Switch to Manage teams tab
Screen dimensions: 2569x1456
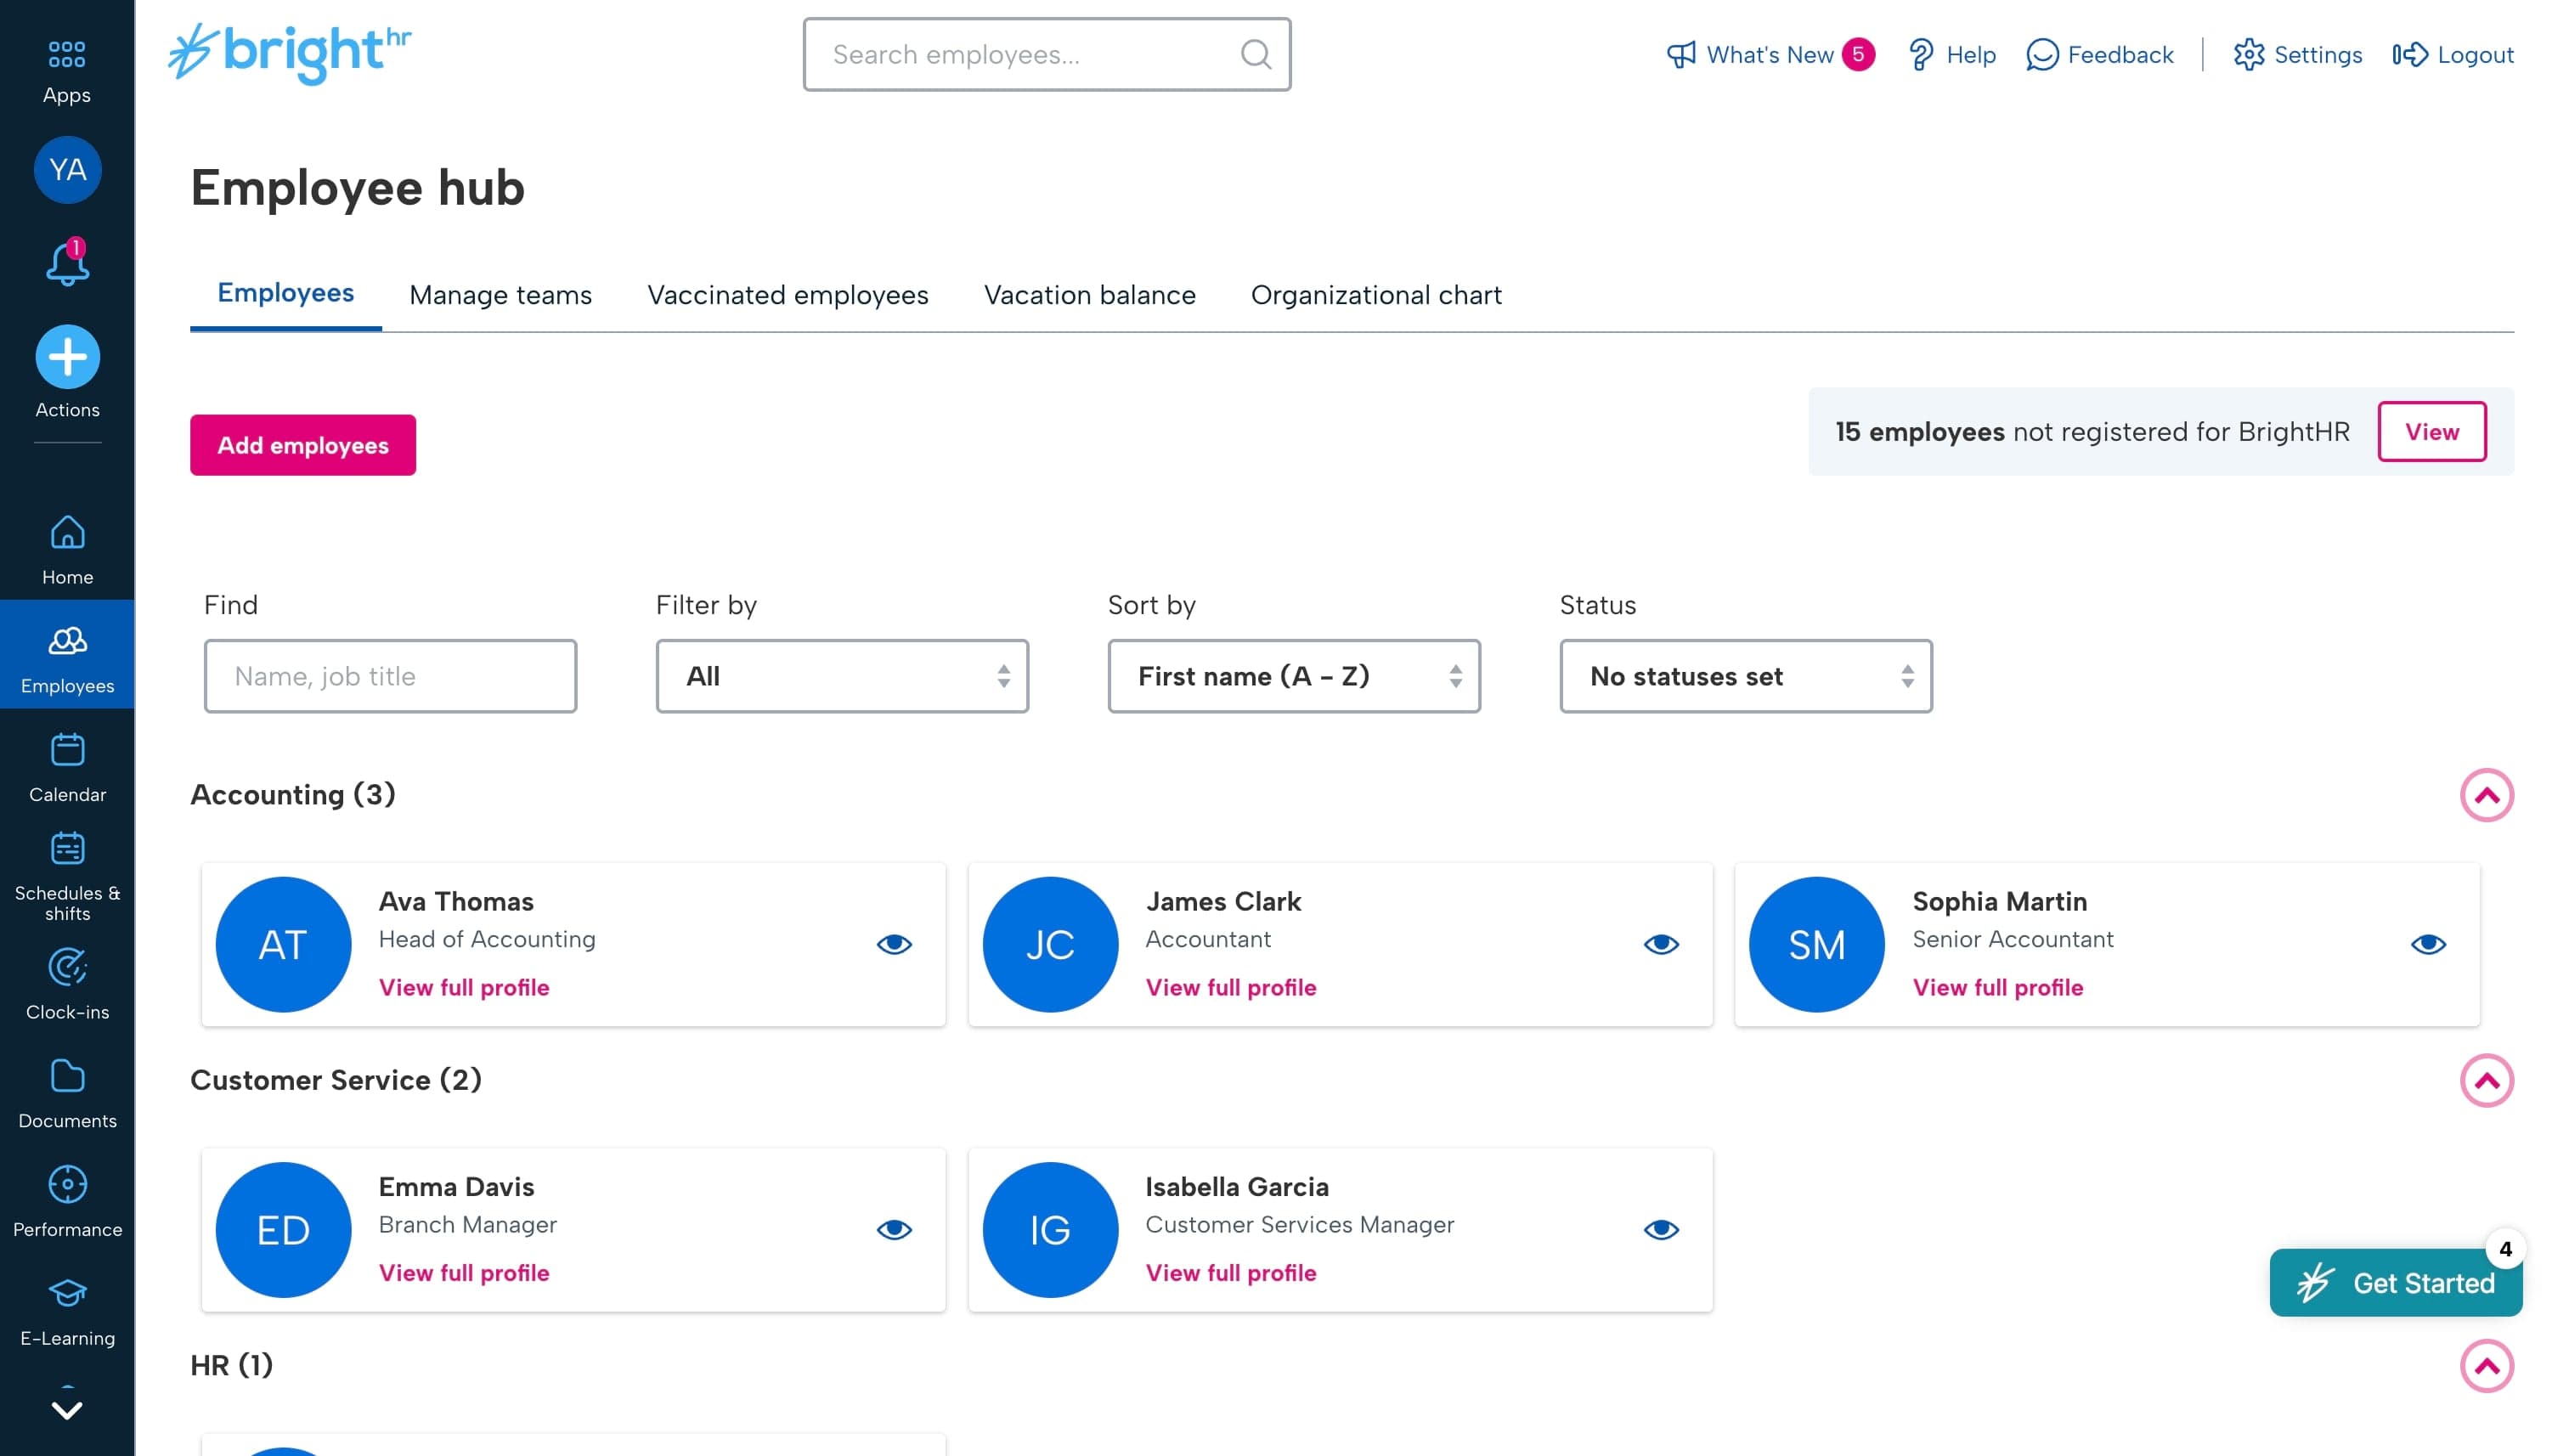(x=500, y=295)
